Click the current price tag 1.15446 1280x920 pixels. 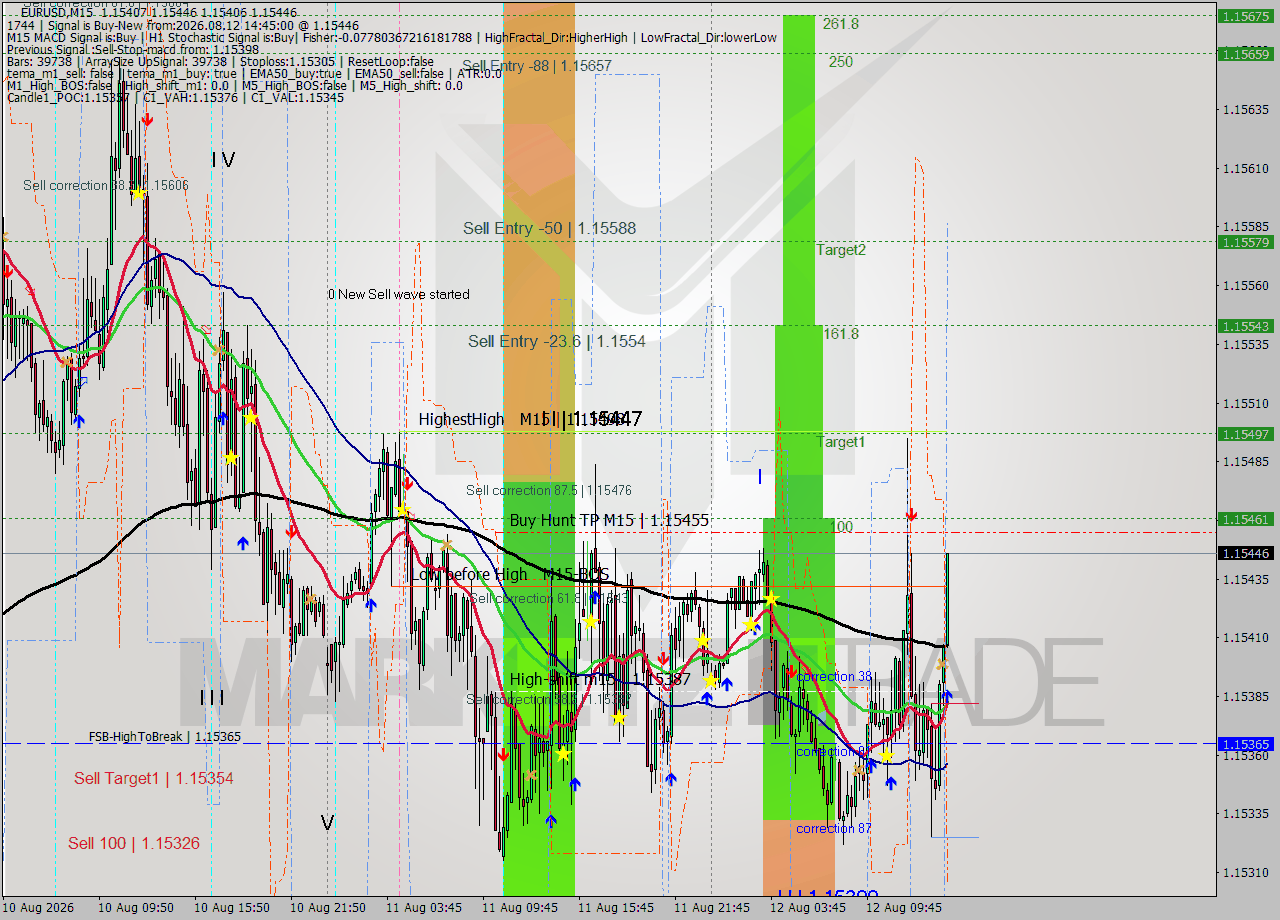(x=1245, y=553)
